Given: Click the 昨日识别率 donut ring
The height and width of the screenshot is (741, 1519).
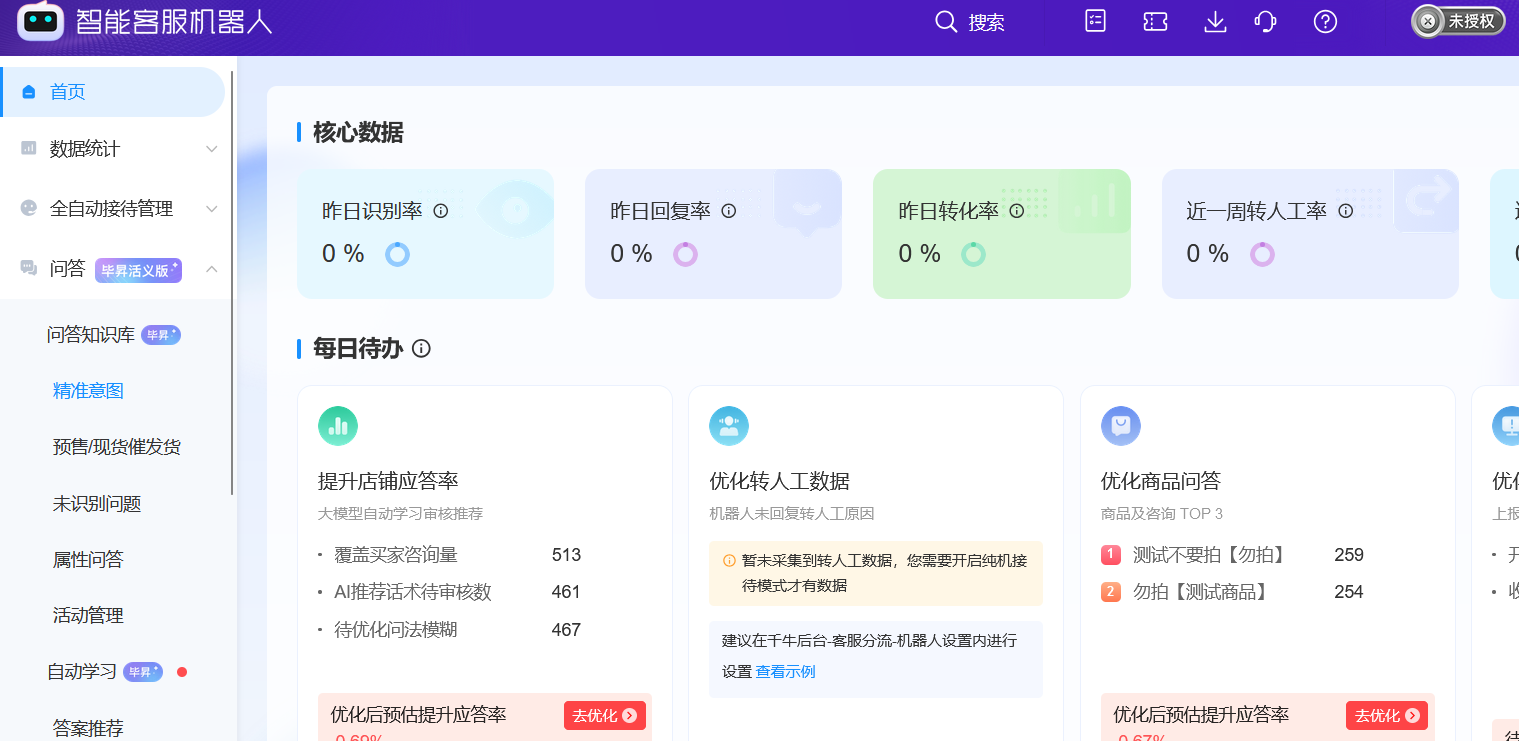Looking at the screenshot, I should tap(397, 254).
